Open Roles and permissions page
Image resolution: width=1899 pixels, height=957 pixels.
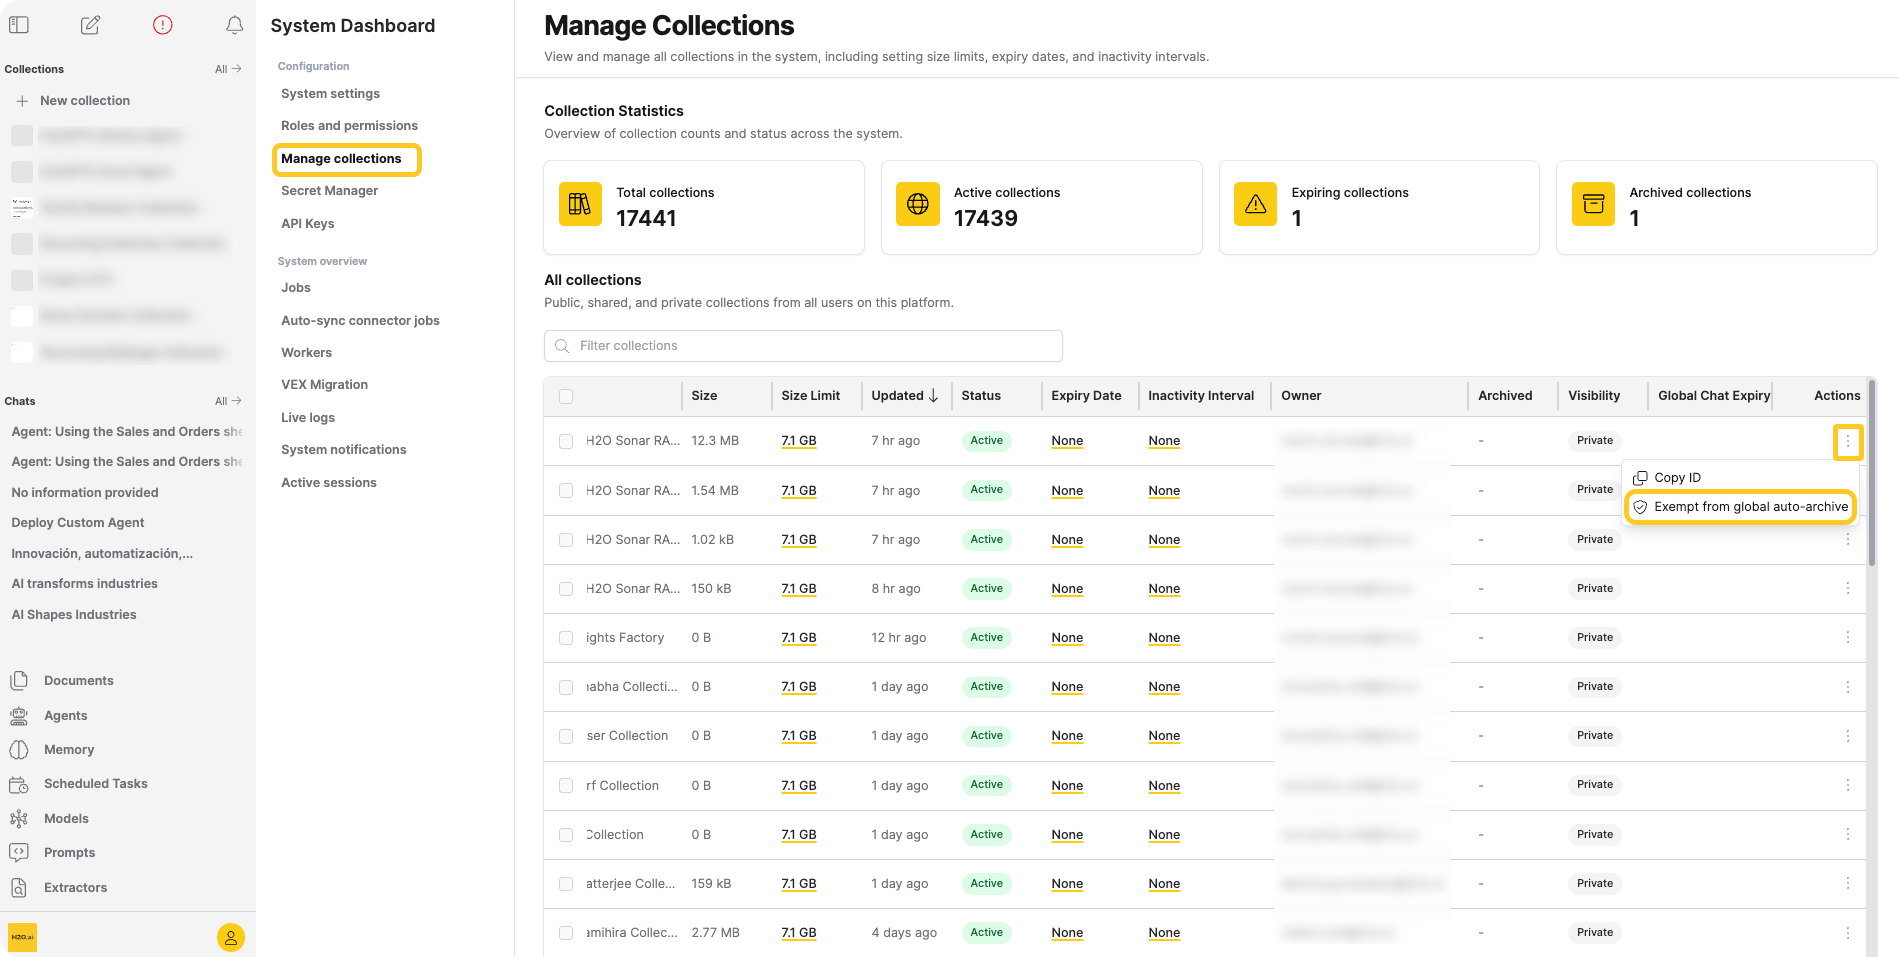point(349,126)
